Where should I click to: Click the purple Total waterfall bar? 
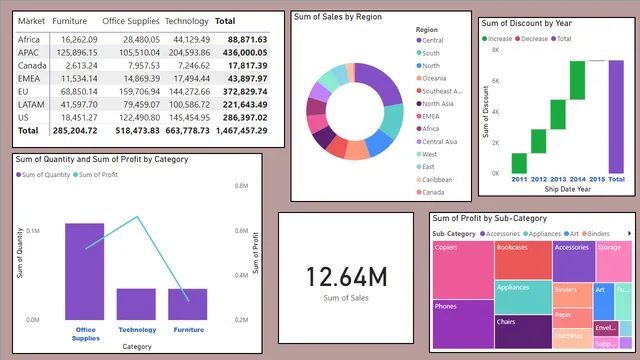coord(616,117)
